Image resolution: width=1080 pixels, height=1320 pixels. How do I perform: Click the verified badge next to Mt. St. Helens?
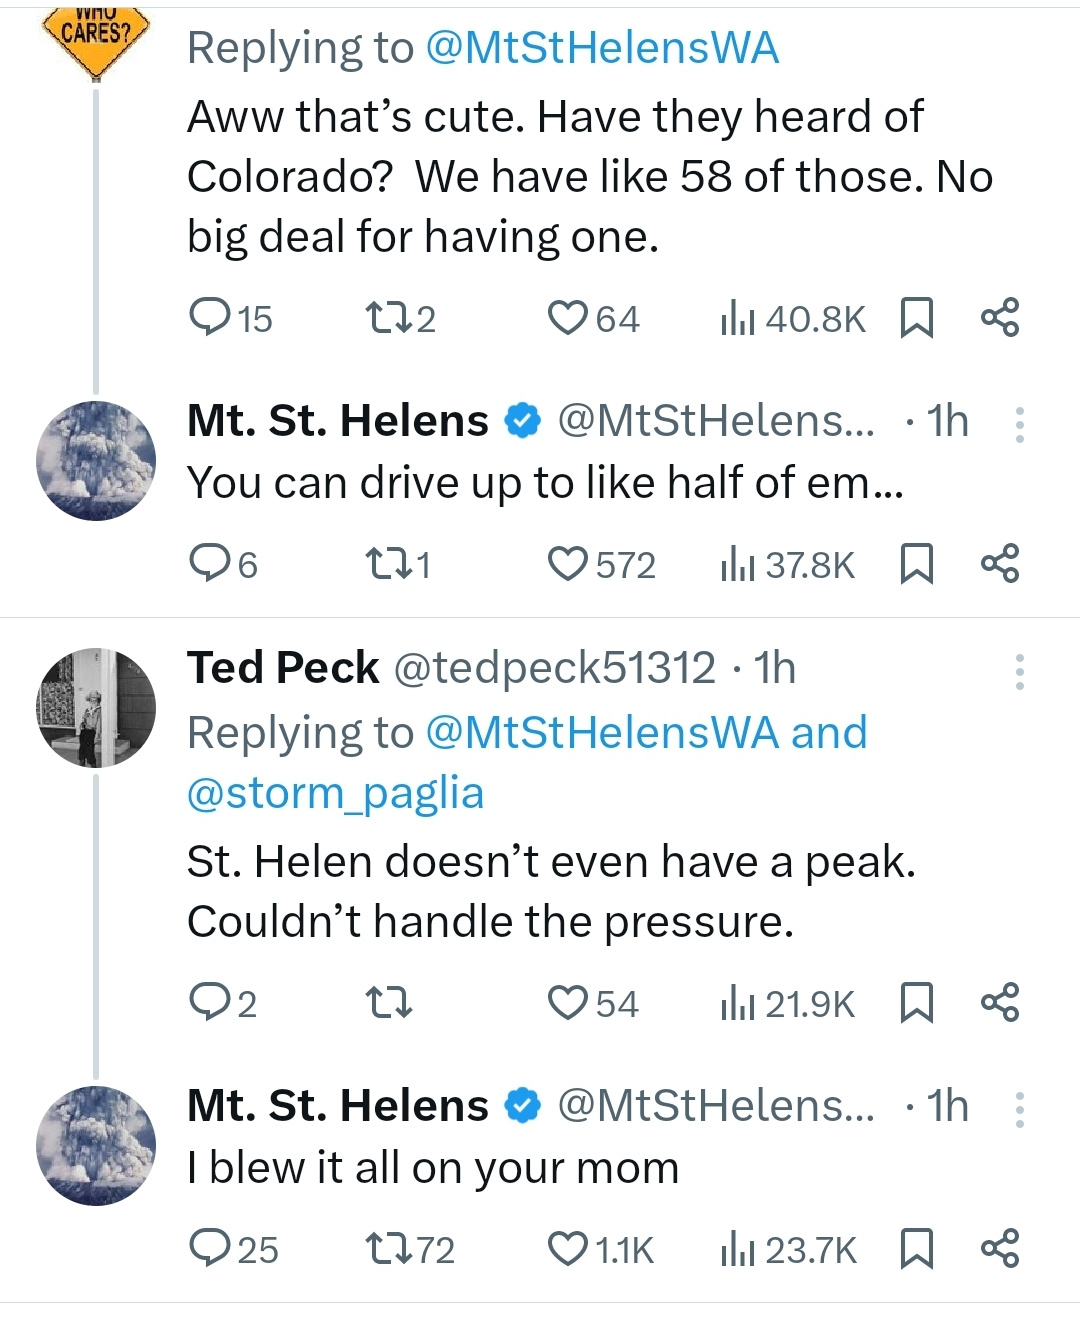(x=519, y=420)
